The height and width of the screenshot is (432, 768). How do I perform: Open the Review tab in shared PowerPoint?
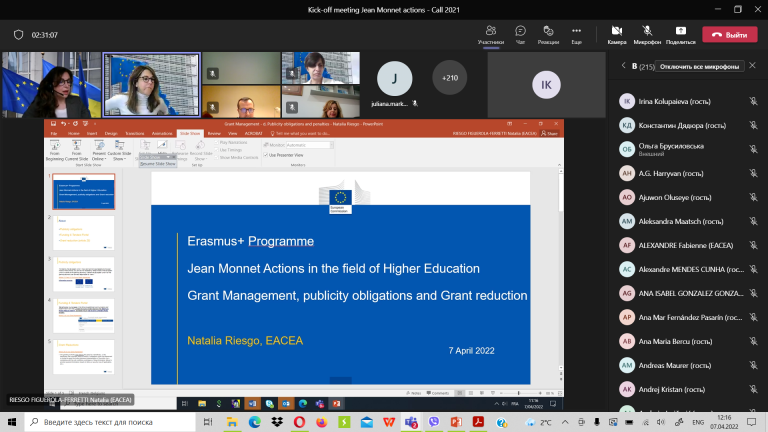214,133
